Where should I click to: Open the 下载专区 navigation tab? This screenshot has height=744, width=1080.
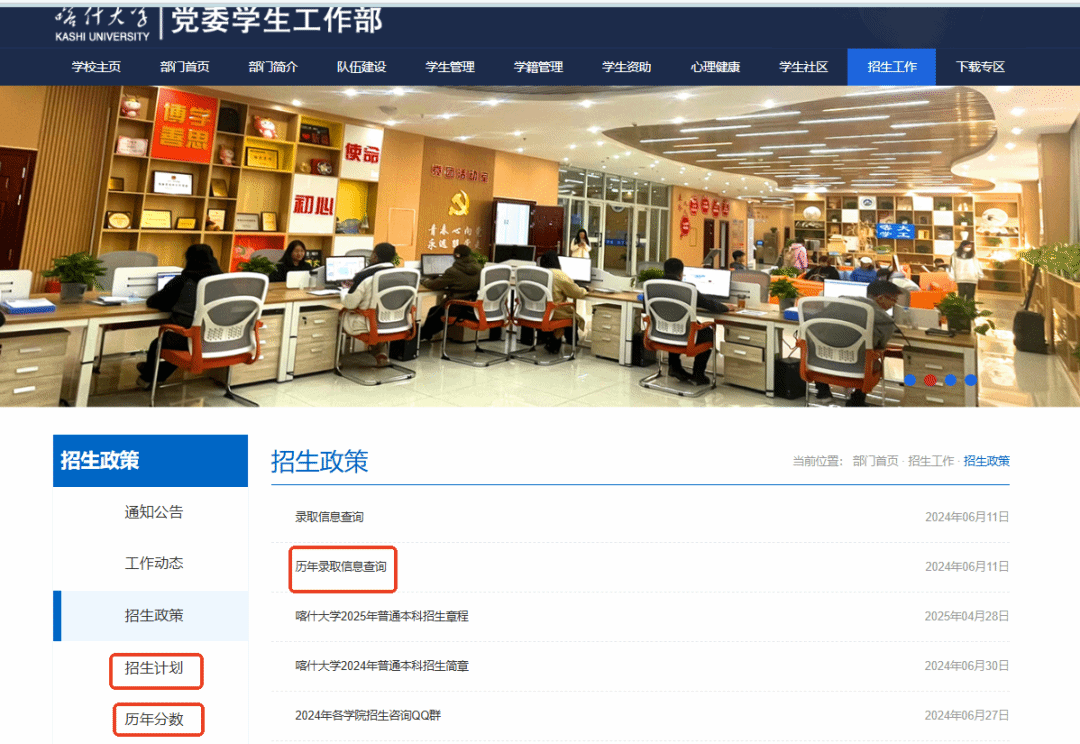point(980,67)
